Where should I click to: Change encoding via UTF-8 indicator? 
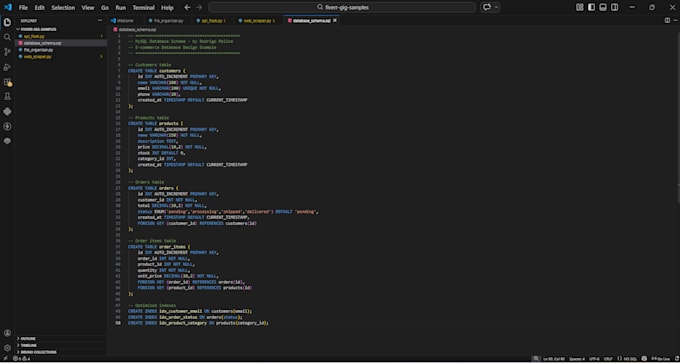point(595,359)
